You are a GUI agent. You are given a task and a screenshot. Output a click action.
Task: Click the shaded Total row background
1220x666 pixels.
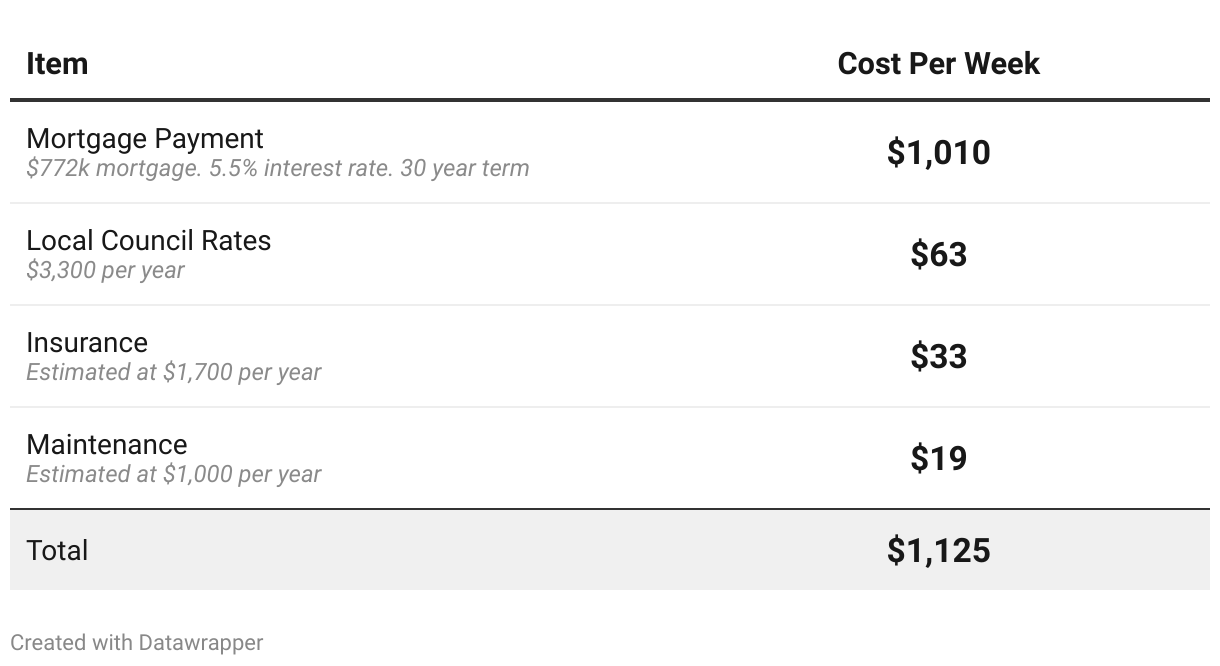(x=610, y=550)
